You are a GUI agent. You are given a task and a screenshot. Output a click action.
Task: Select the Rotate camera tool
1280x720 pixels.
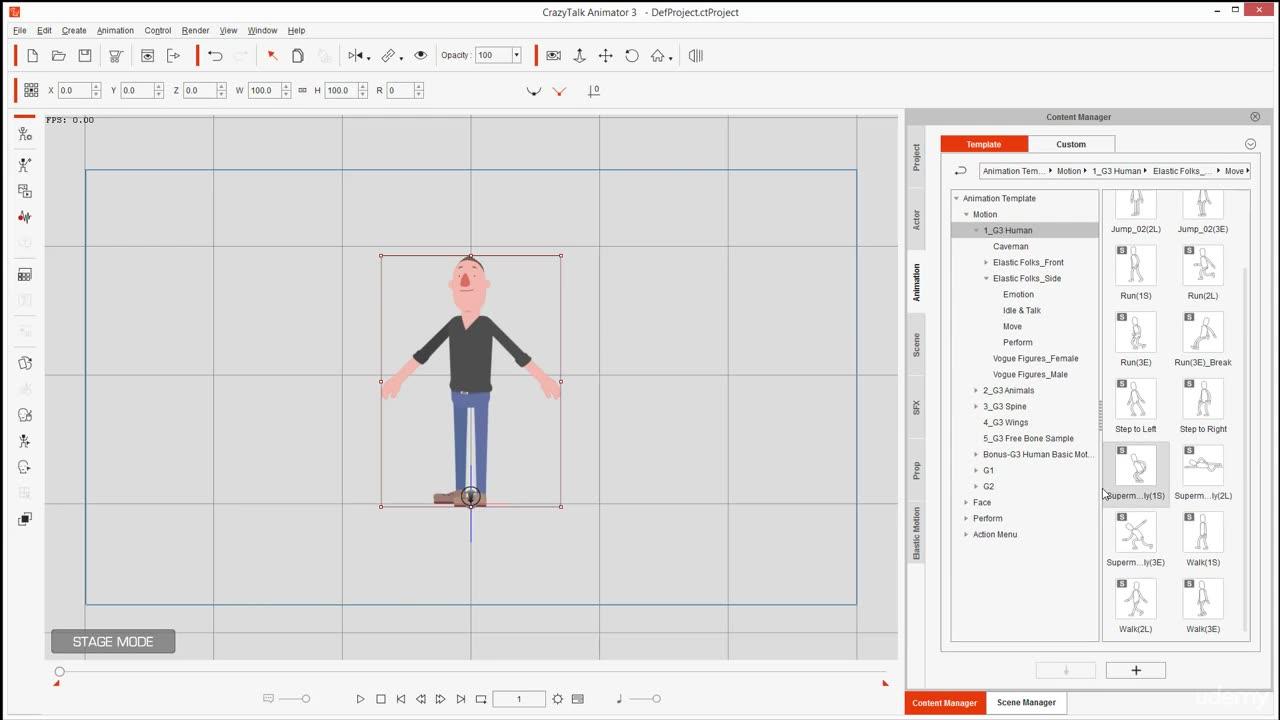tap(632, 56)
